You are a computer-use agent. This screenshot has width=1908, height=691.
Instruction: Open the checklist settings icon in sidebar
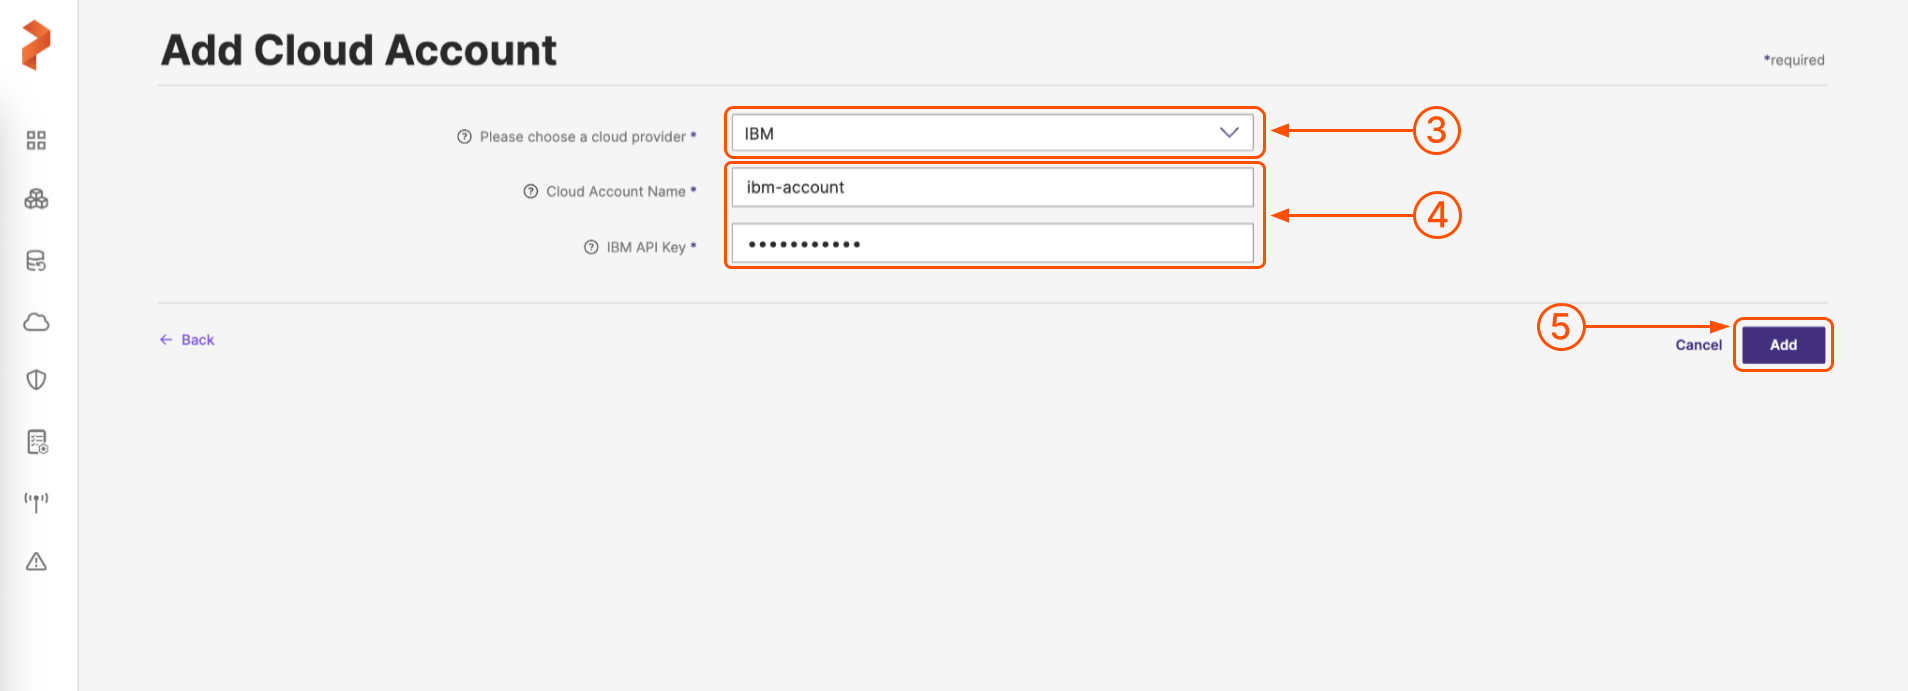pyautogui.click(x=37, y=442)
